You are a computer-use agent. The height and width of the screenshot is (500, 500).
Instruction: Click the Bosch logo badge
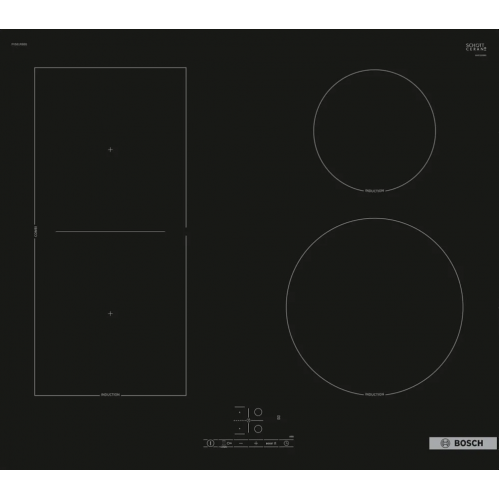coord(463,443)
